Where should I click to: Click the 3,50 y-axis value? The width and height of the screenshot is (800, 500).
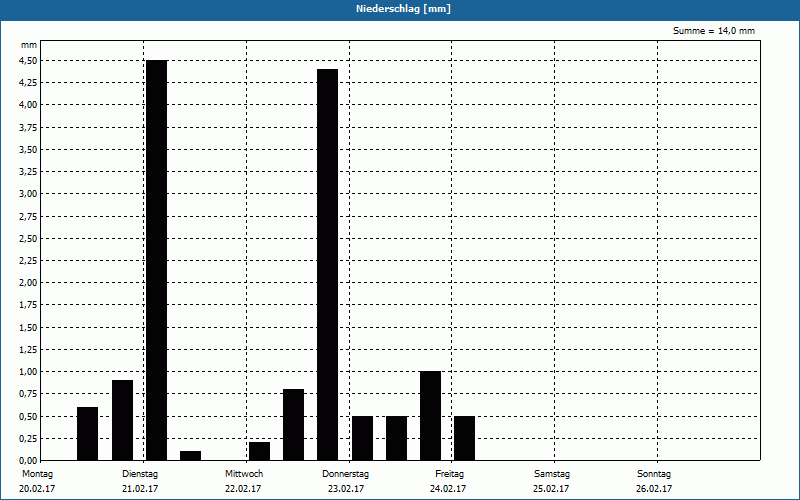click(x=28, y=149)
